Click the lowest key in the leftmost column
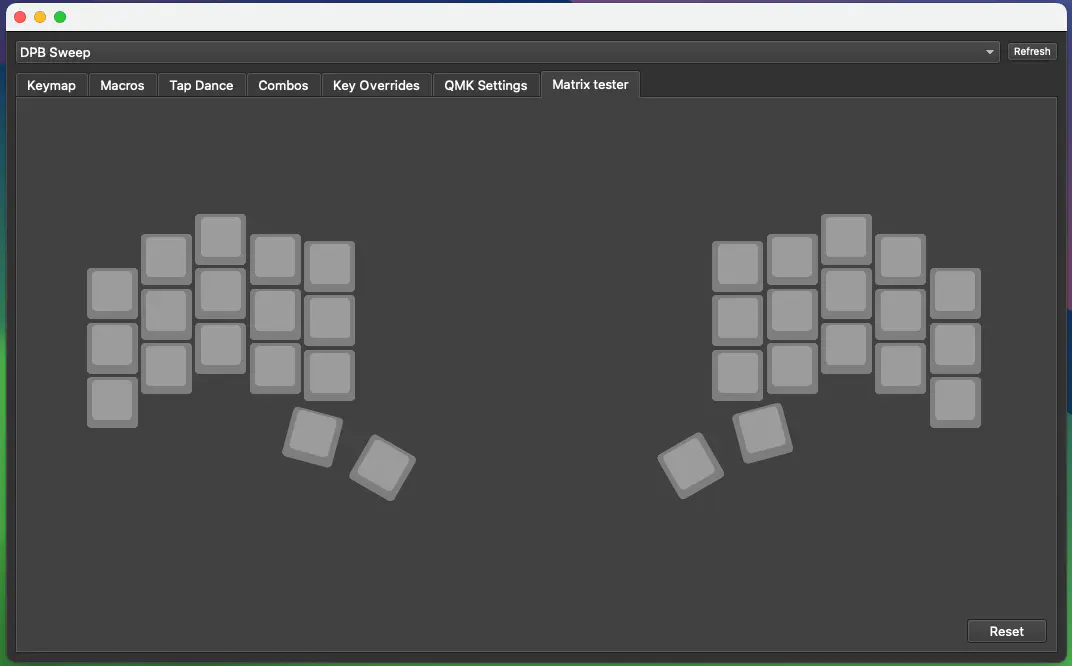The height and width of the screenshot is (666, 1072). coord(112,402)
